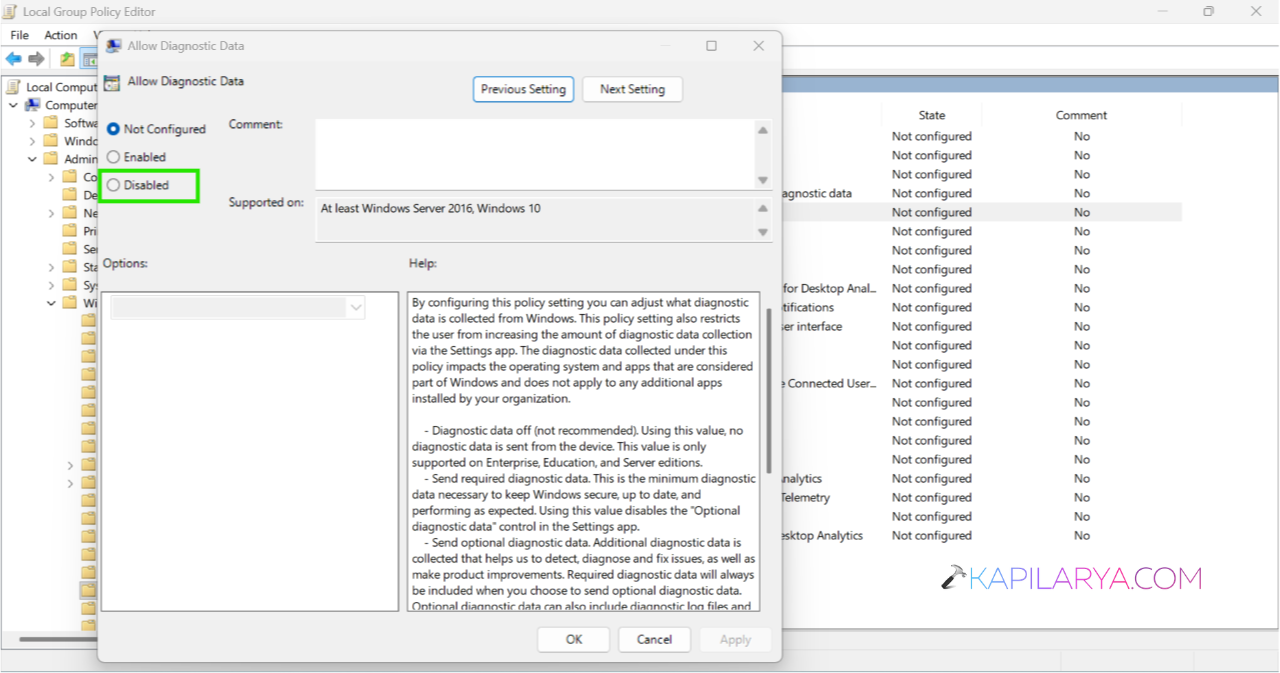This screenshot has width=1280, height=673.
Task: Go to Next Setting
Action: point(632,89)
